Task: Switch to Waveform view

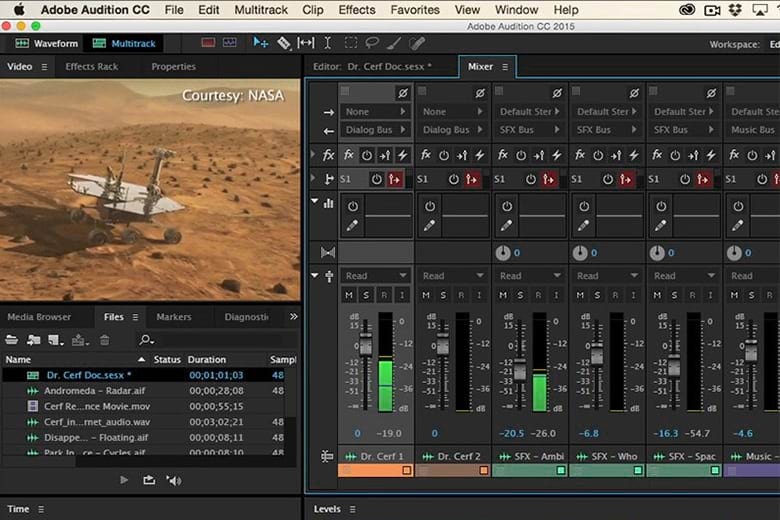Action: 46,44
